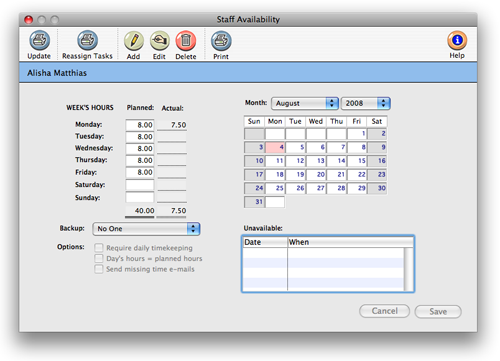Viewport: 500px width, 361px height.
Task: Select calendar day 17
Action: pyautogui.click(x=254, y=175)
